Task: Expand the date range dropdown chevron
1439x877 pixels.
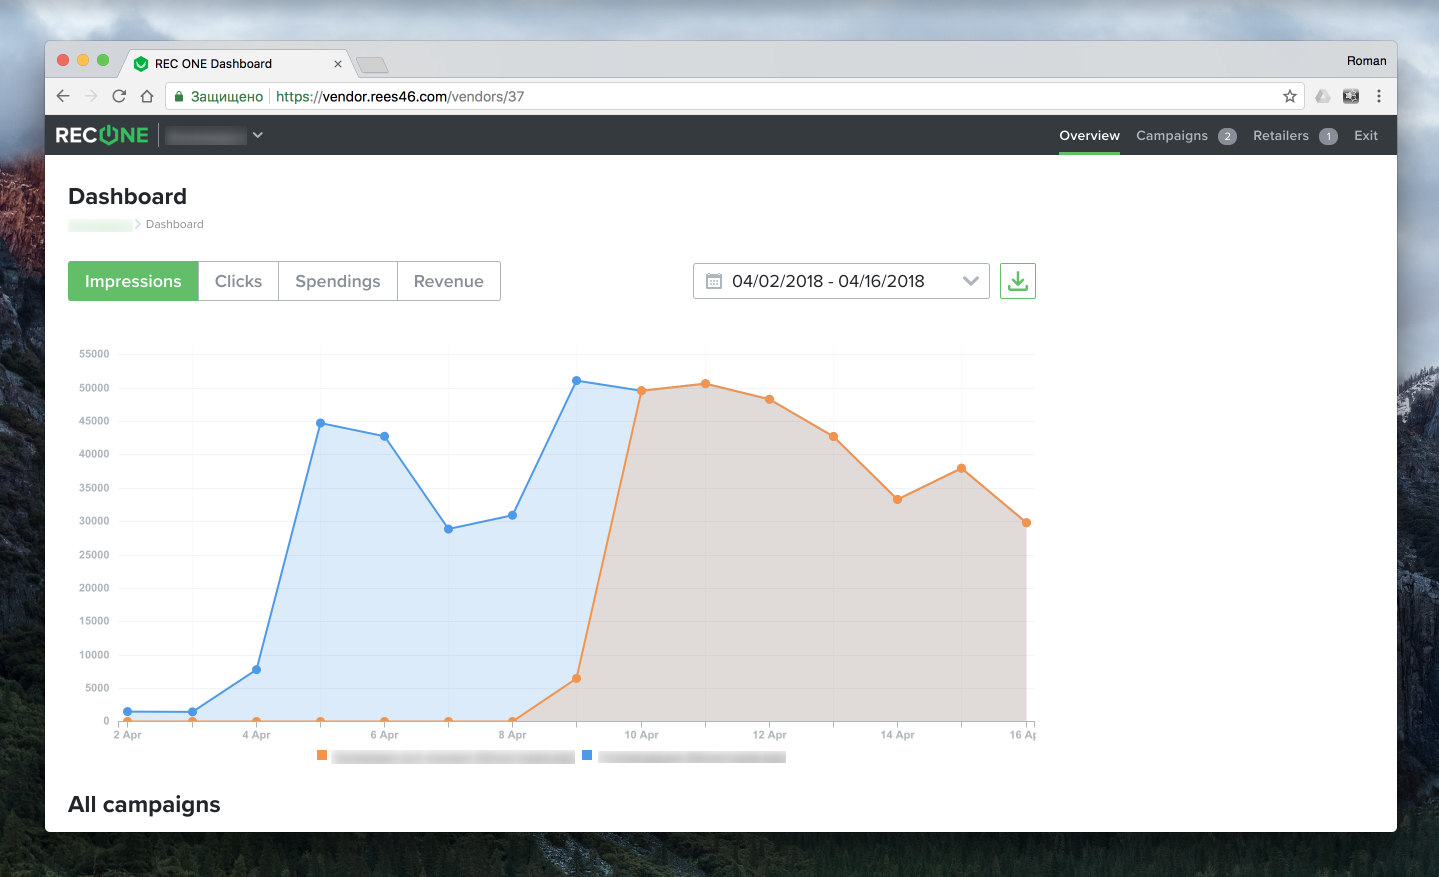Action: (x=970, y=281)
